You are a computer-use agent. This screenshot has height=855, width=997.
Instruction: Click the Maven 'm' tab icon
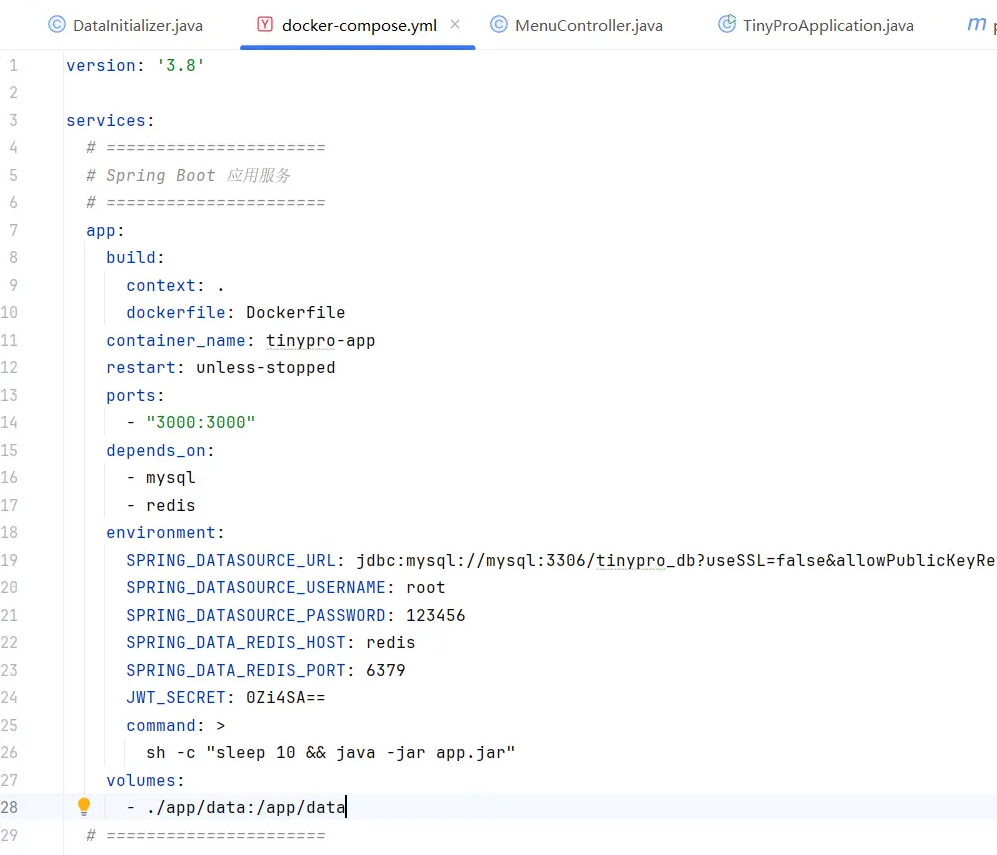975,24
